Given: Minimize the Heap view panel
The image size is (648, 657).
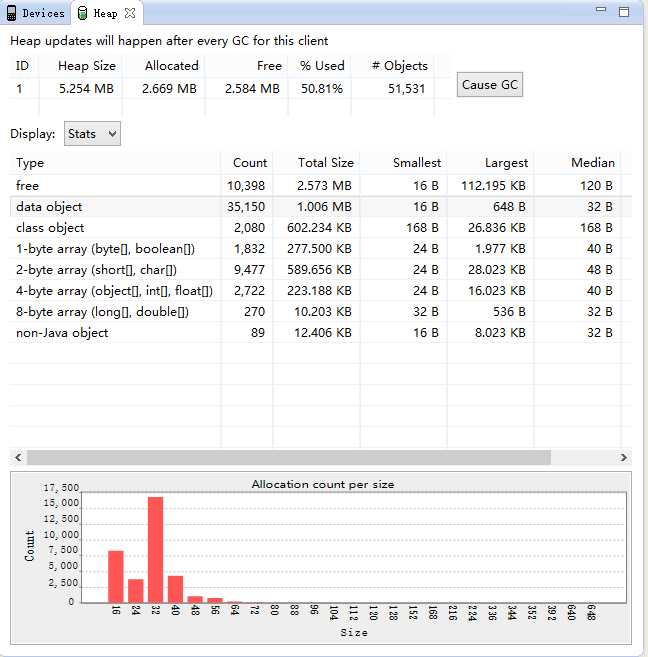Looking at the screenshot, I should [601, 9].
